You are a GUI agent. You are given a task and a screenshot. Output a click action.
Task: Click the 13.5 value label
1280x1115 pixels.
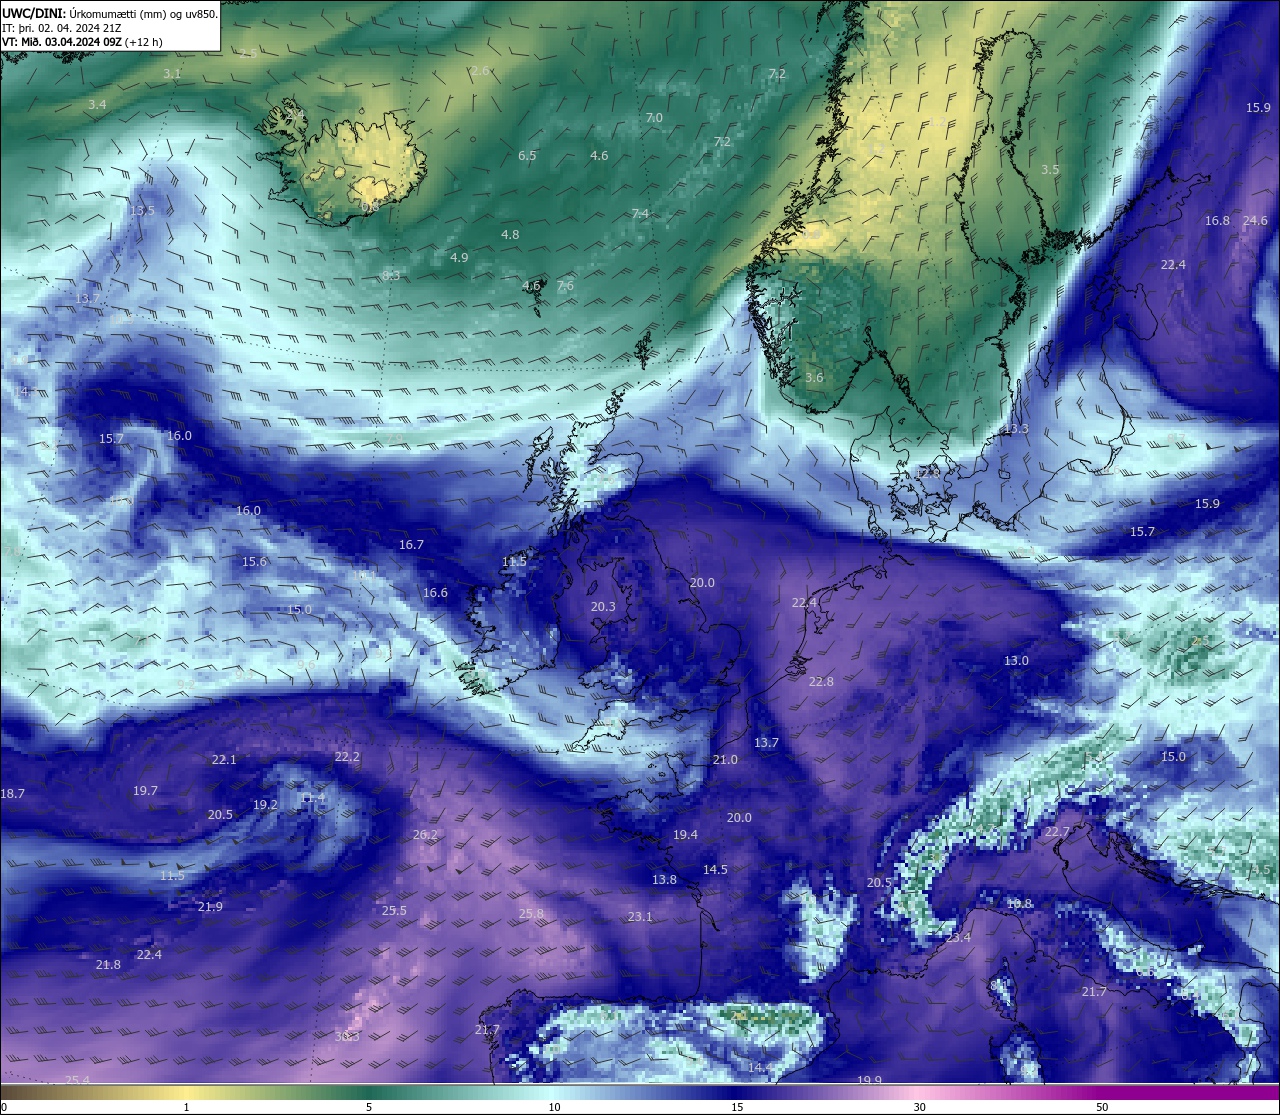click(142, 211)
